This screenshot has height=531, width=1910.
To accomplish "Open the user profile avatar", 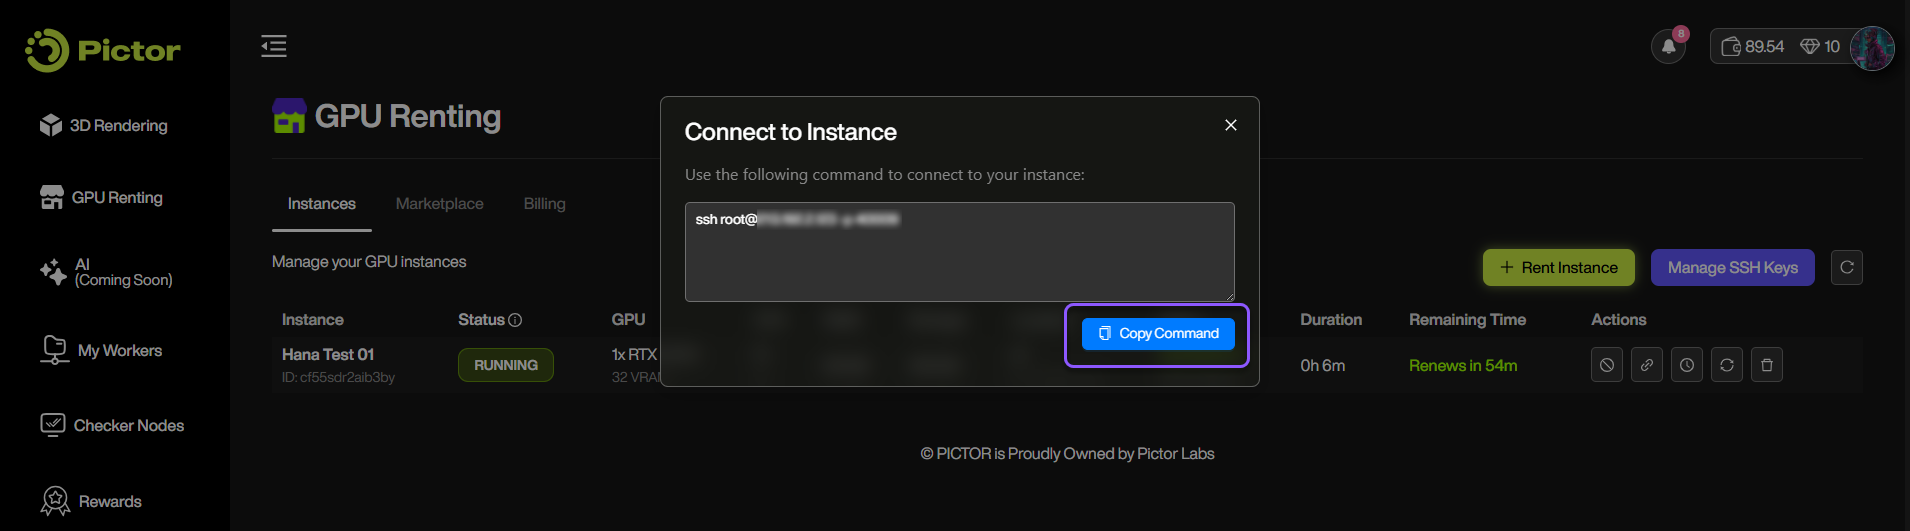I will (x=1872, y=48).
